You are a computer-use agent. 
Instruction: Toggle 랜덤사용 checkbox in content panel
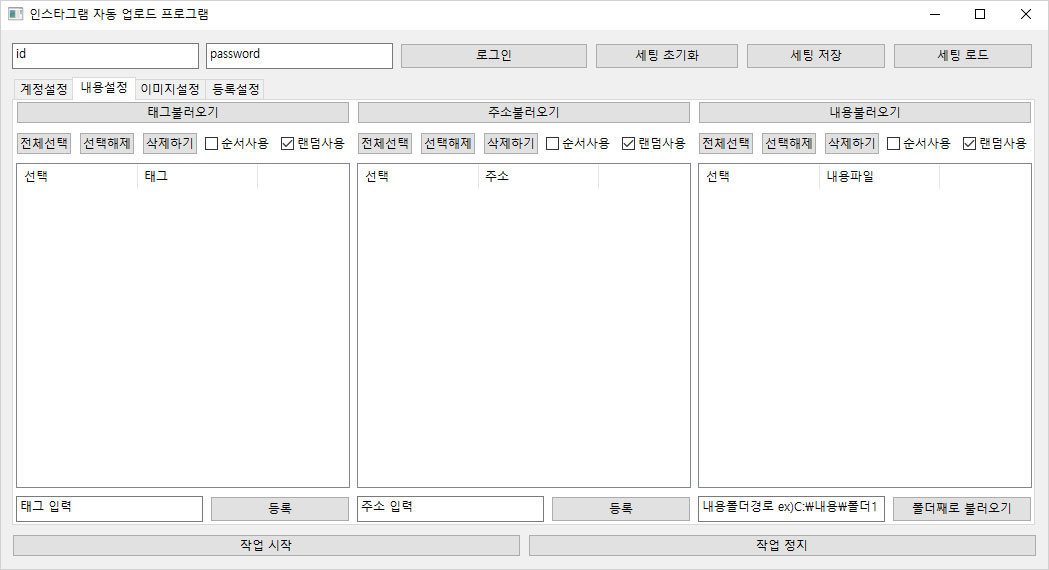pyautogui.click(x=995, y=143)
